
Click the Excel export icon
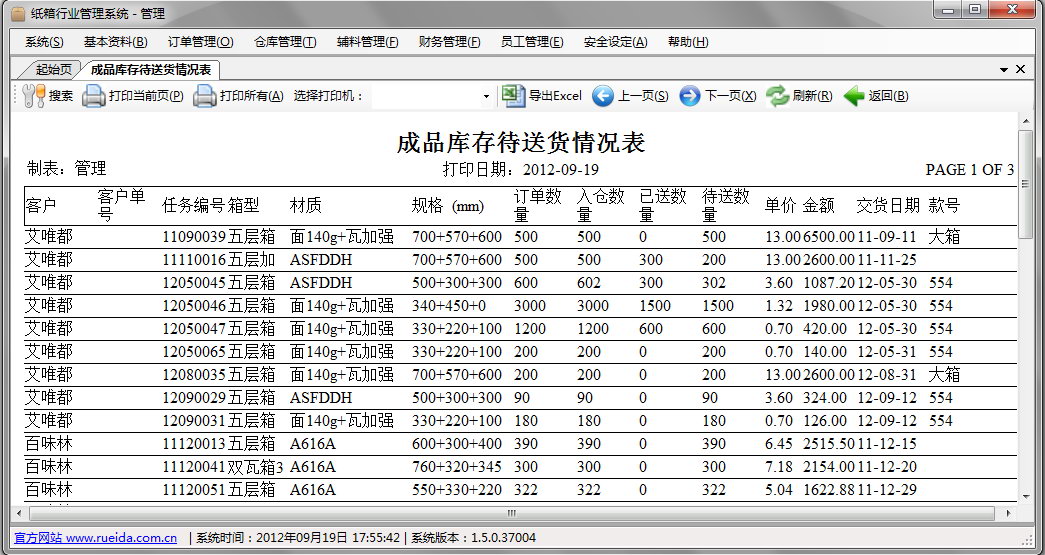pyautogui.click(x=513, y=96)
